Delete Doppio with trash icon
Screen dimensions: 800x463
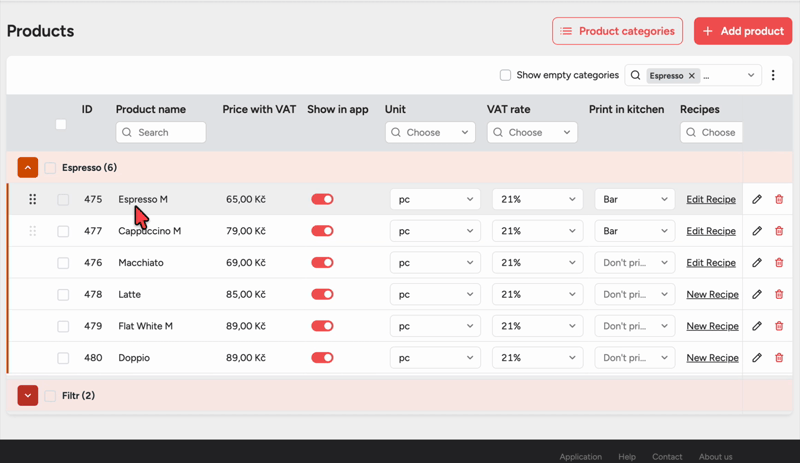click(779, 357)
